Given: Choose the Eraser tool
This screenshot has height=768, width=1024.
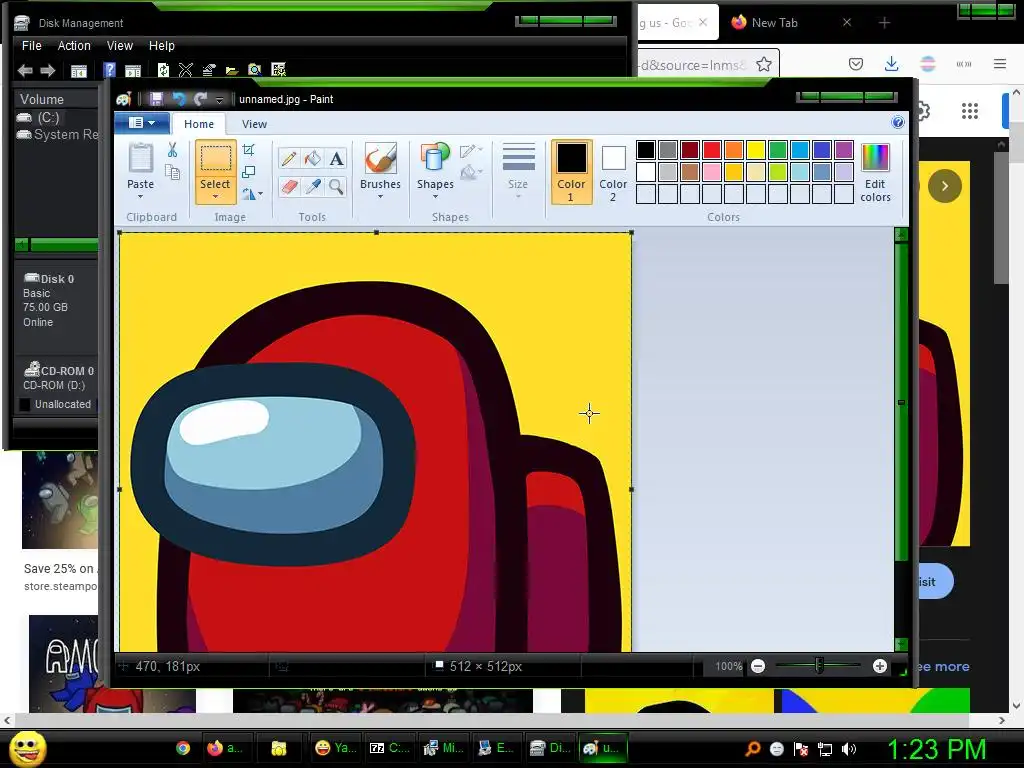Looking at the screenshot, I should pyautogui.click(x=289, y=187).
